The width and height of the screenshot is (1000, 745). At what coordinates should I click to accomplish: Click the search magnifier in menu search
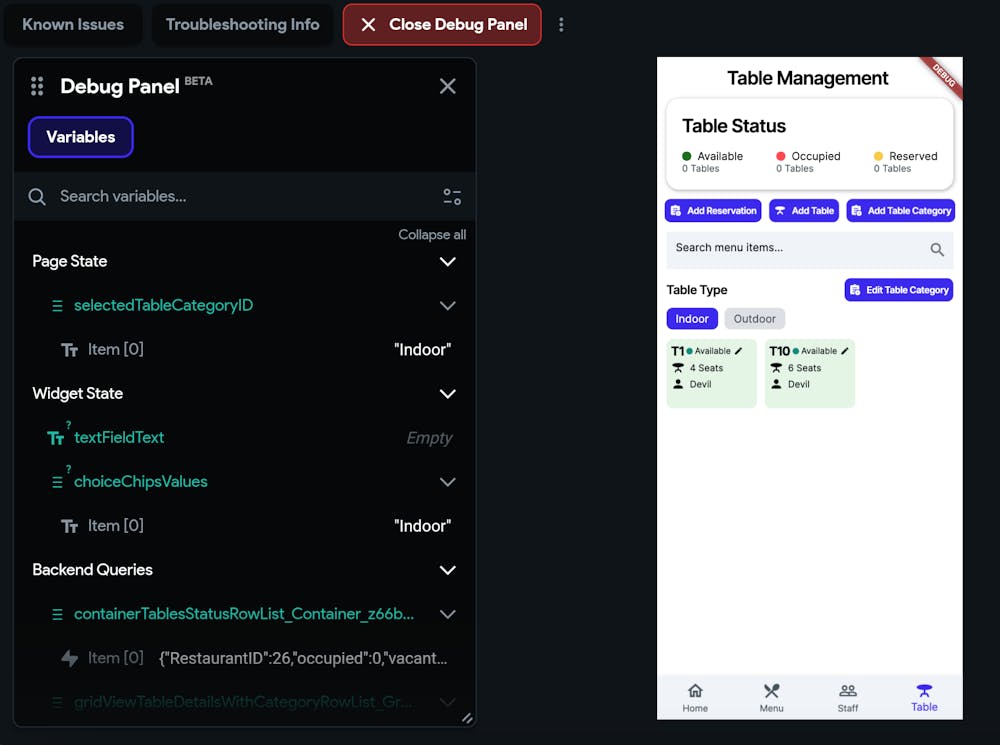coord(937,249)
